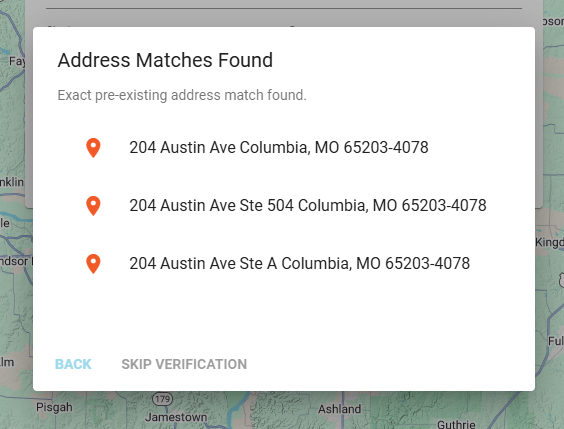This screenshot has width=564, height=429.
Task: Click the orange pin beside 204 Austin Ave Columbia
Action: coord(93,148)
